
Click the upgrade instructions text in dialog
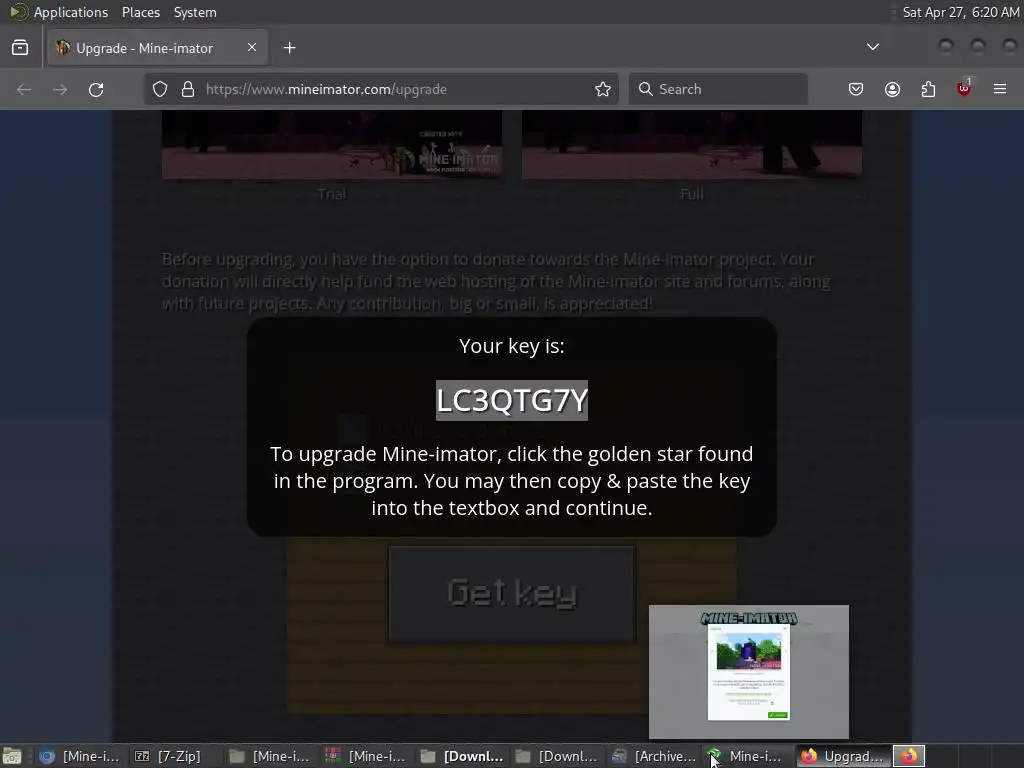coord(512,481)
